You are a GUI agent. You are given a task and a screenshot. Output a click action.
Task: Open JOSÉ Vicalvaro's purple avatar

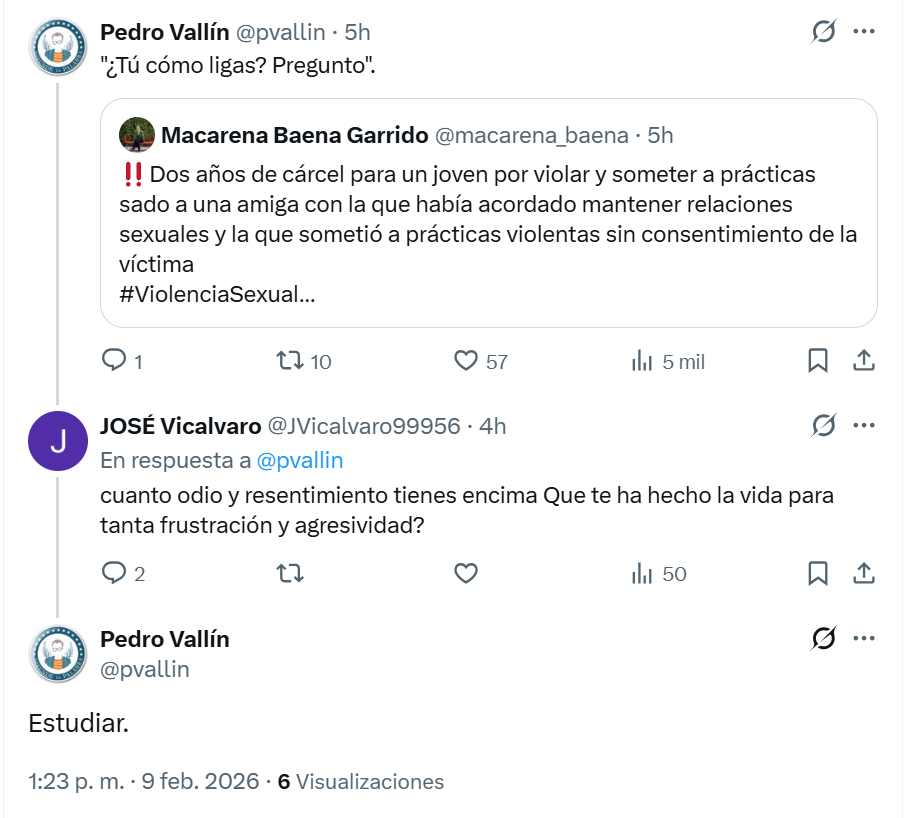pos(57,440)
